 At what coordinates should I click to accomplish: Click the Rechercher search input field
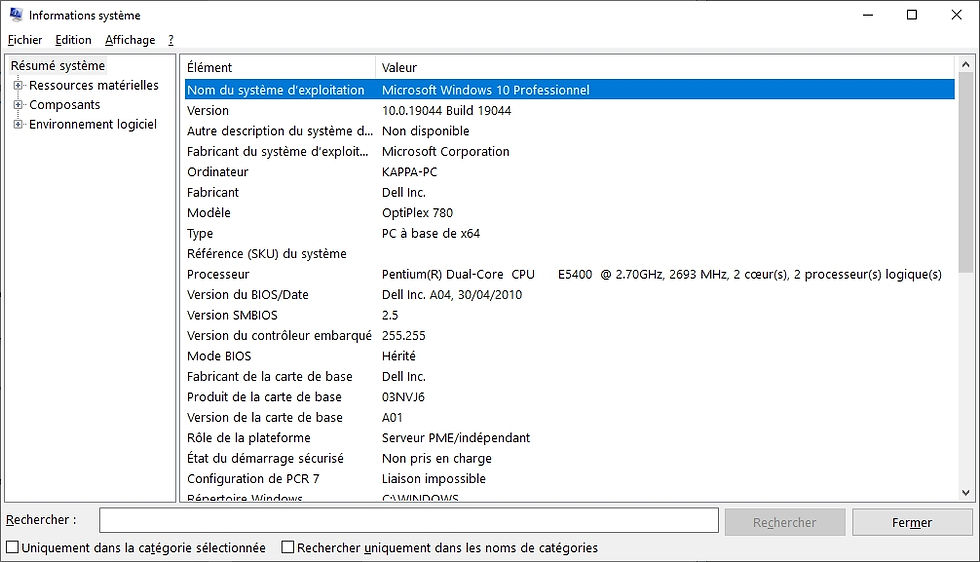(409, 520)
